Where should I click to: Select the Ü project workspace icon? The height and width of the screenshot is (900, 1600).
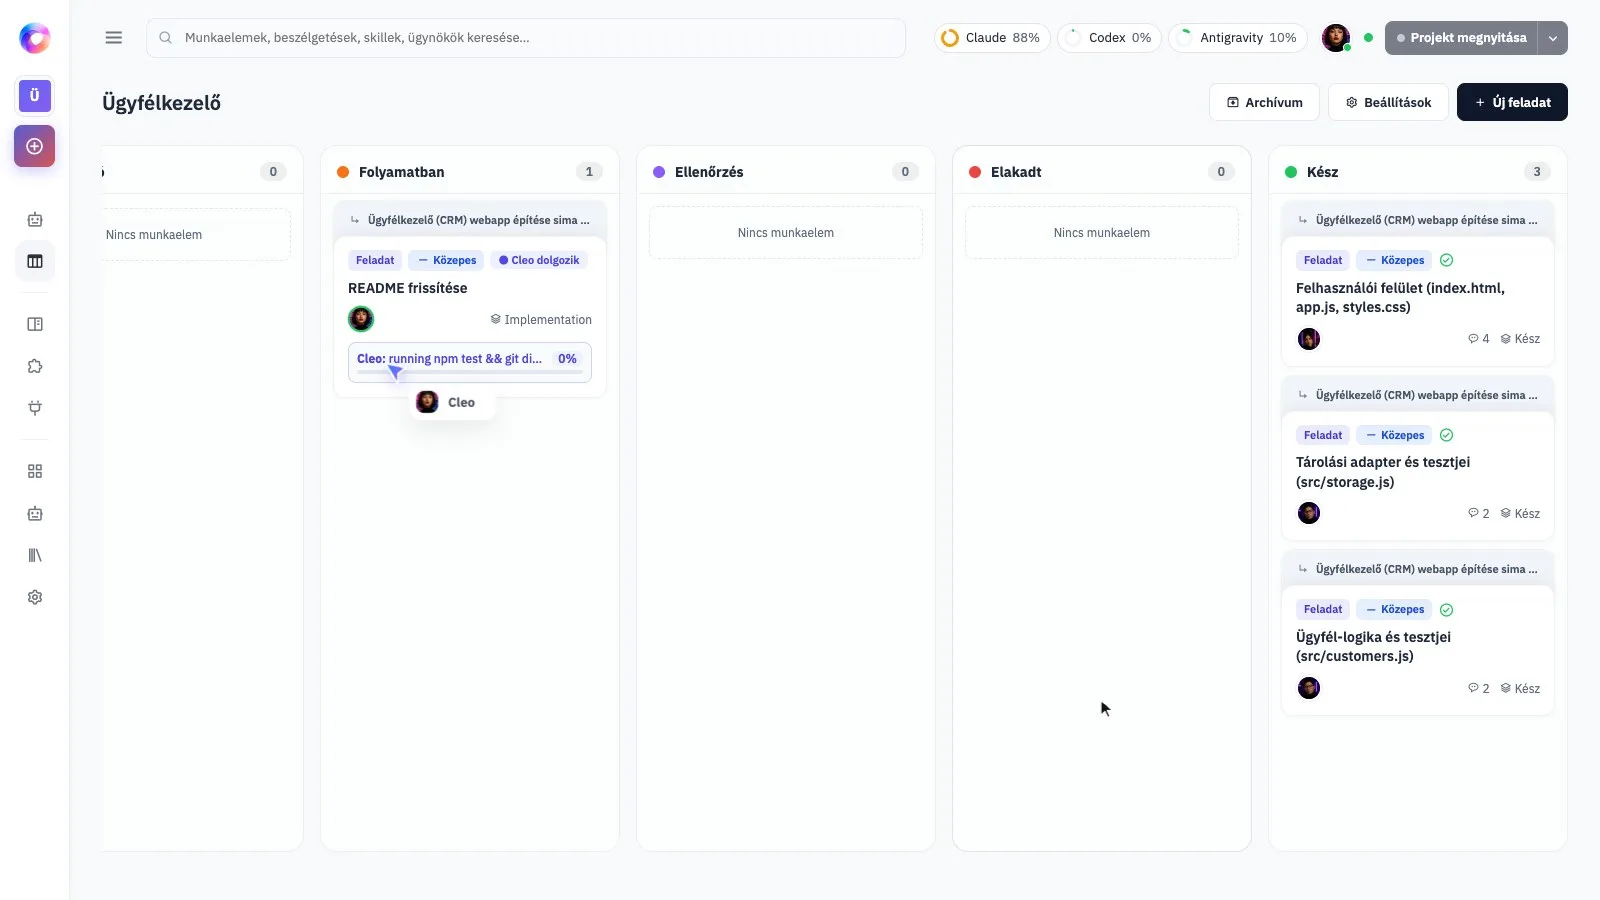click(x=35, y=96)
